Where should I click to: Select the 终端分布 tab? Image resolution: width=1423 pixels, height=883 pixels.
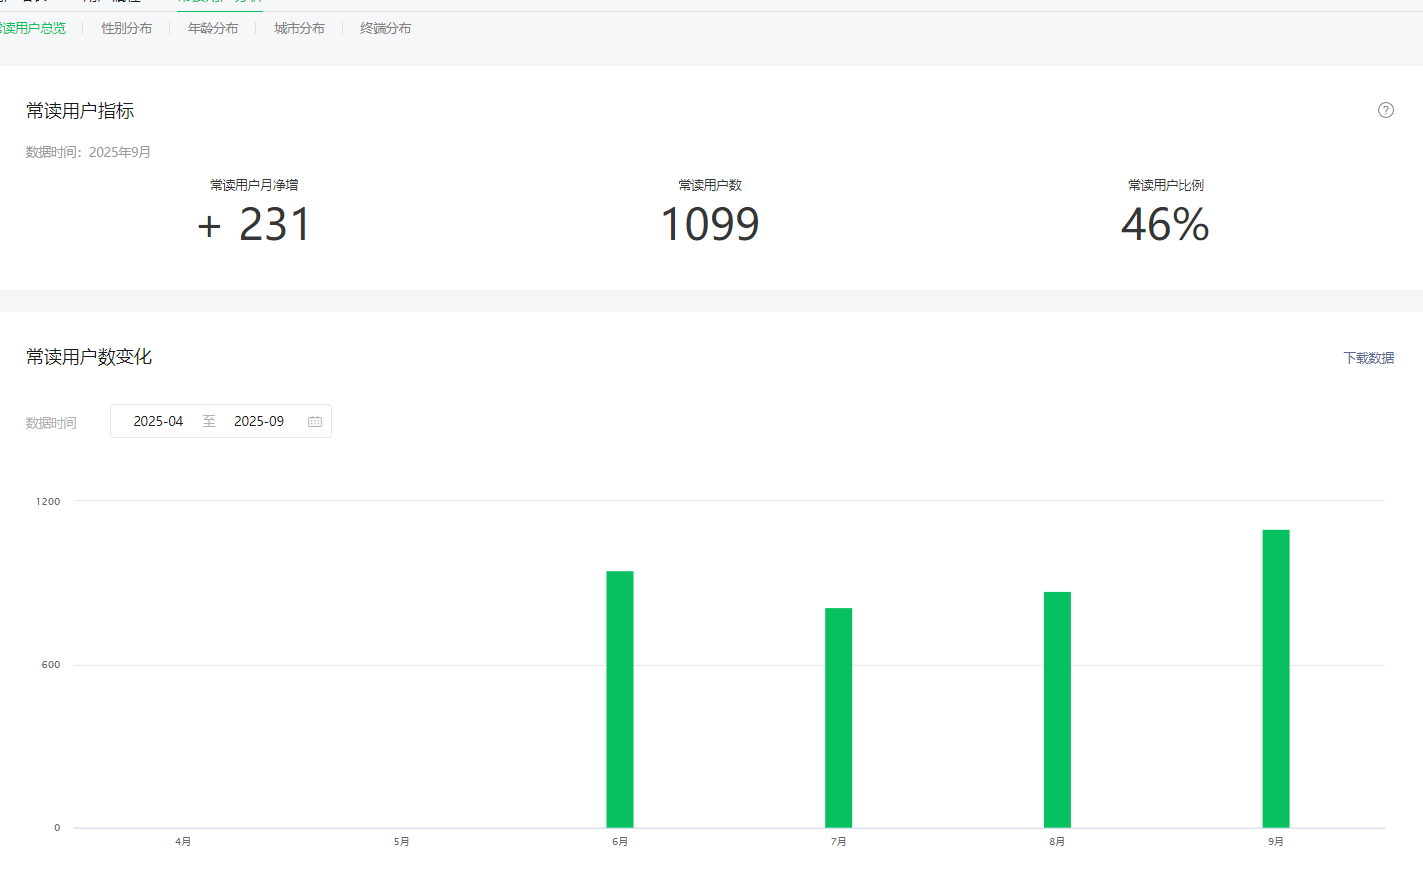386,28
